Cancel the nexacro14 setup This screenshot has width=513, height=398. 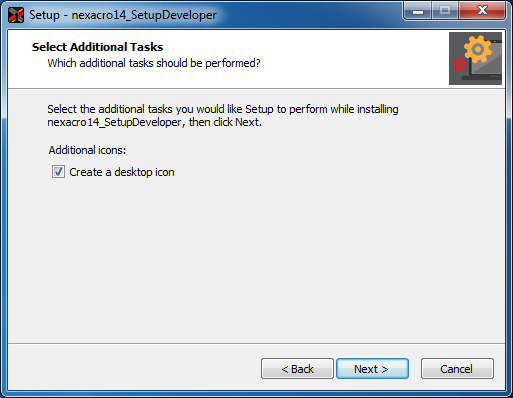457,369
